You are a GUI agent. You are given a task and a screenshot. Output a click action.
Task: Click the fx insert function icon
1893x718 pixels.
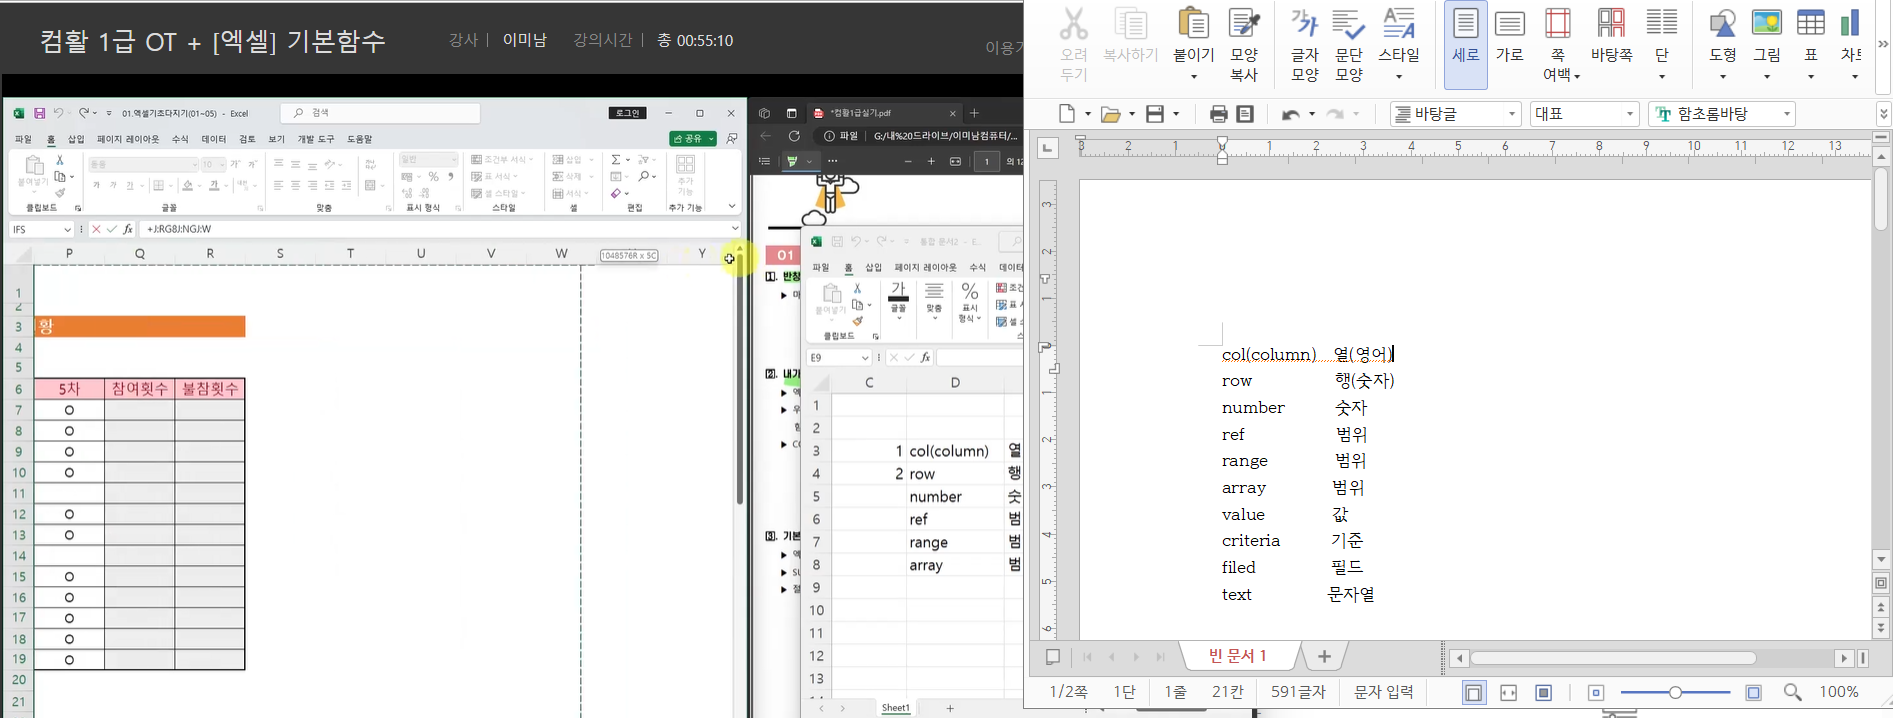pos(128,229)
